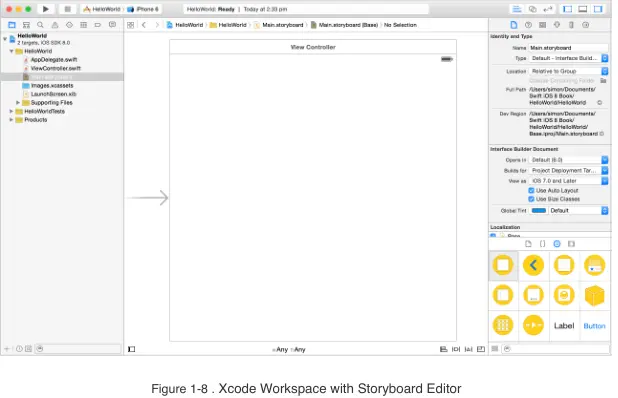Switch to the Version editor
This screenshot has width=618, height=398.
click(x=547, y=9)
